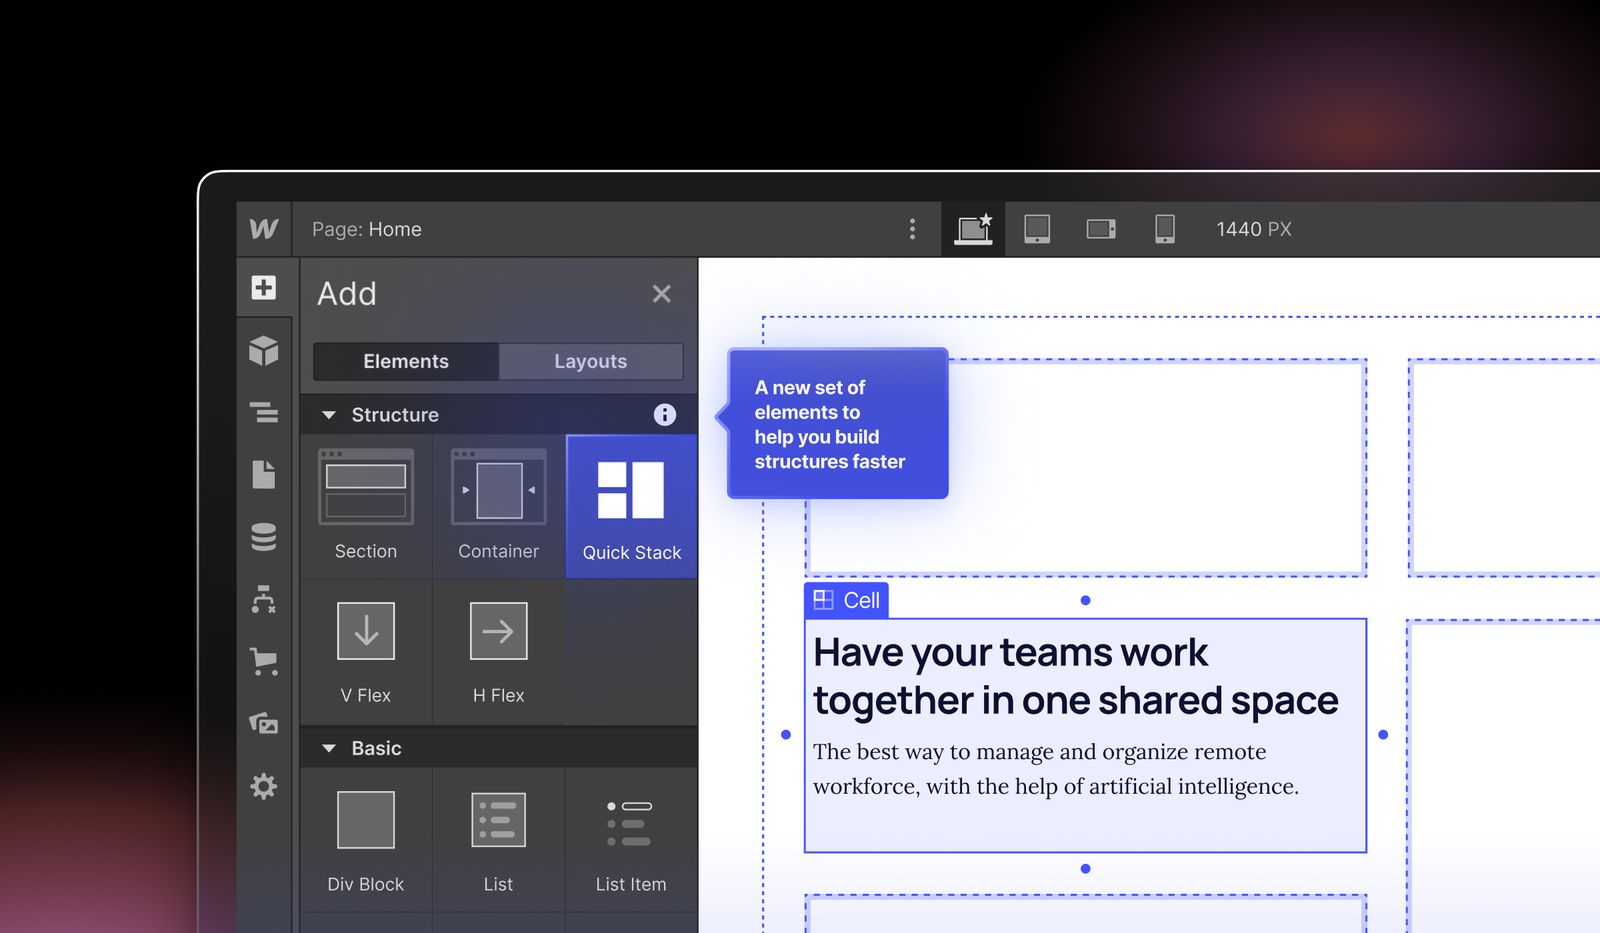Switch to the tablet breakpoint
This screenshot has height=933, width=1600.
[x=1037, y=229]
